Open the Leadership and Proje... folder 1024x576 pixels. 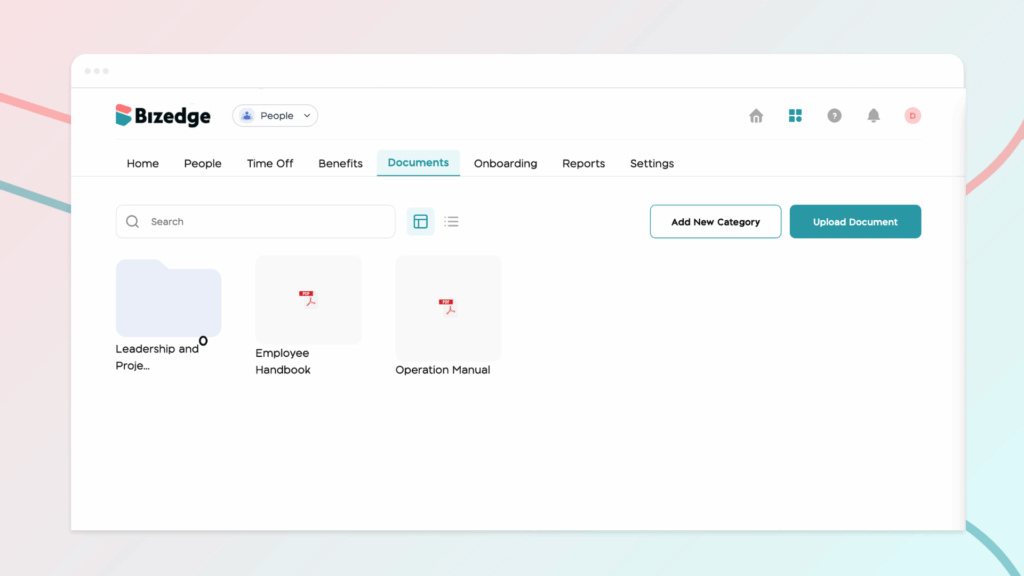[x=168, y=299]
